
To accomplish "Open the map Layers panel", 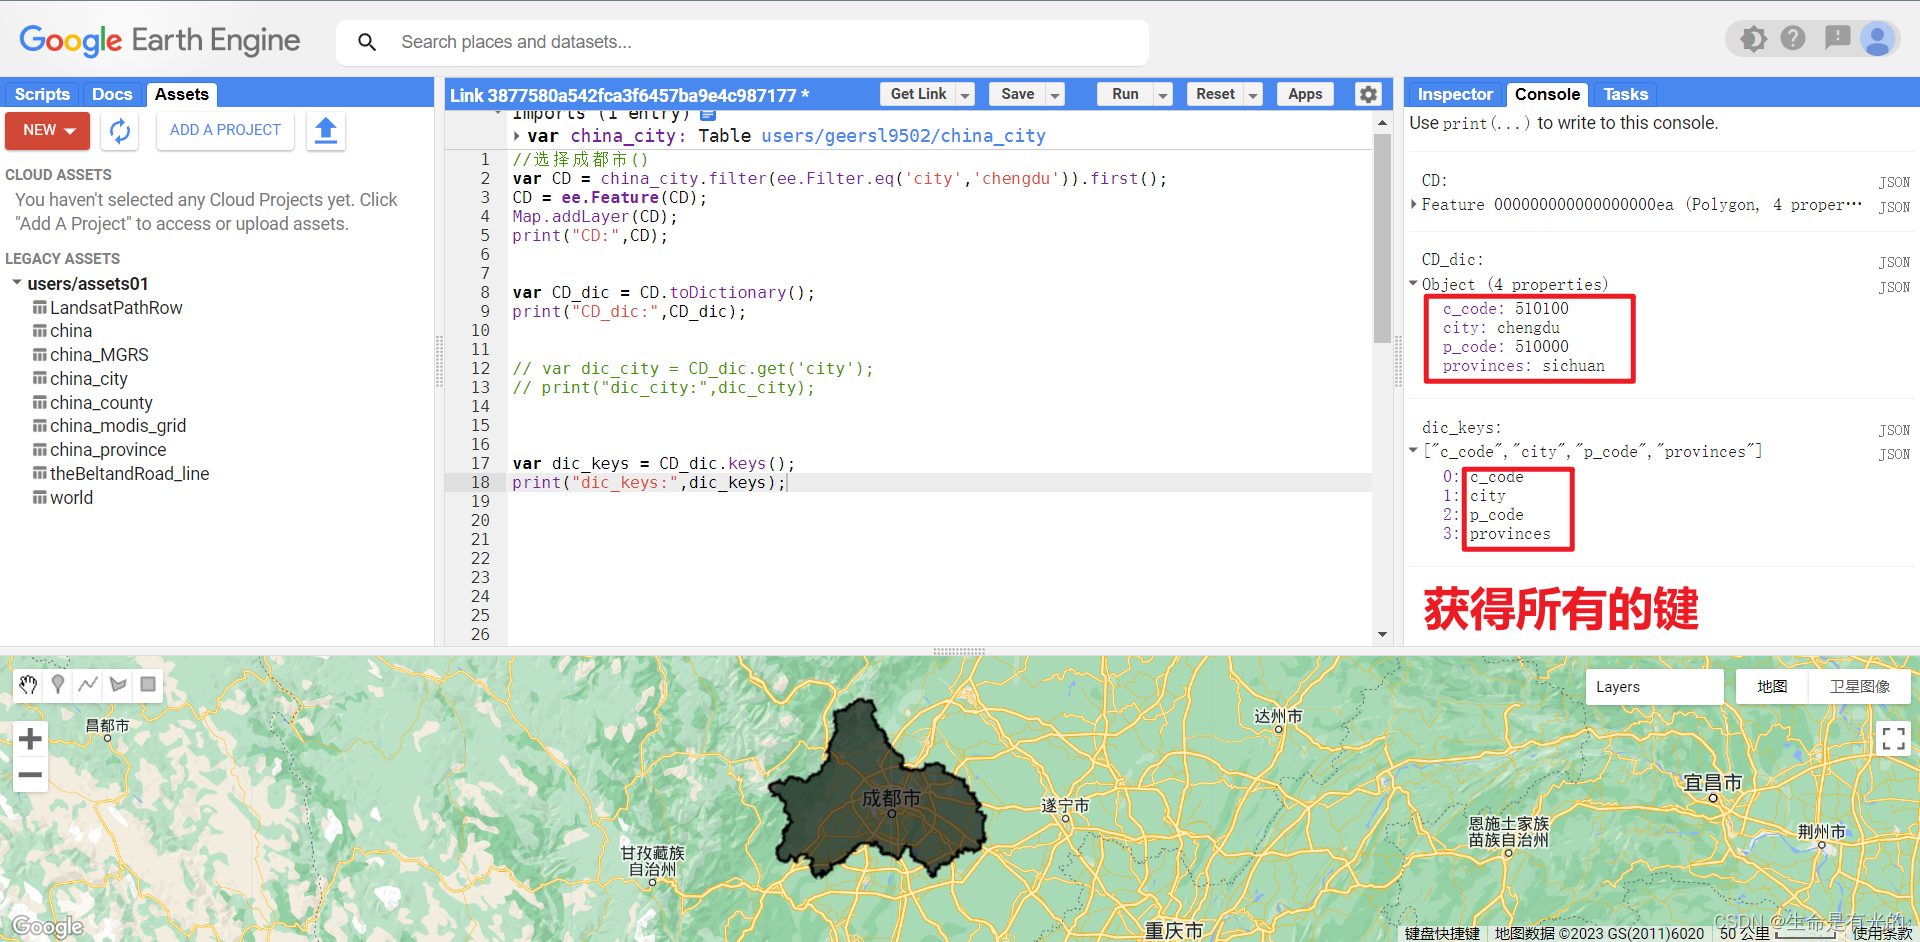I will click(x=1654, y=687).
